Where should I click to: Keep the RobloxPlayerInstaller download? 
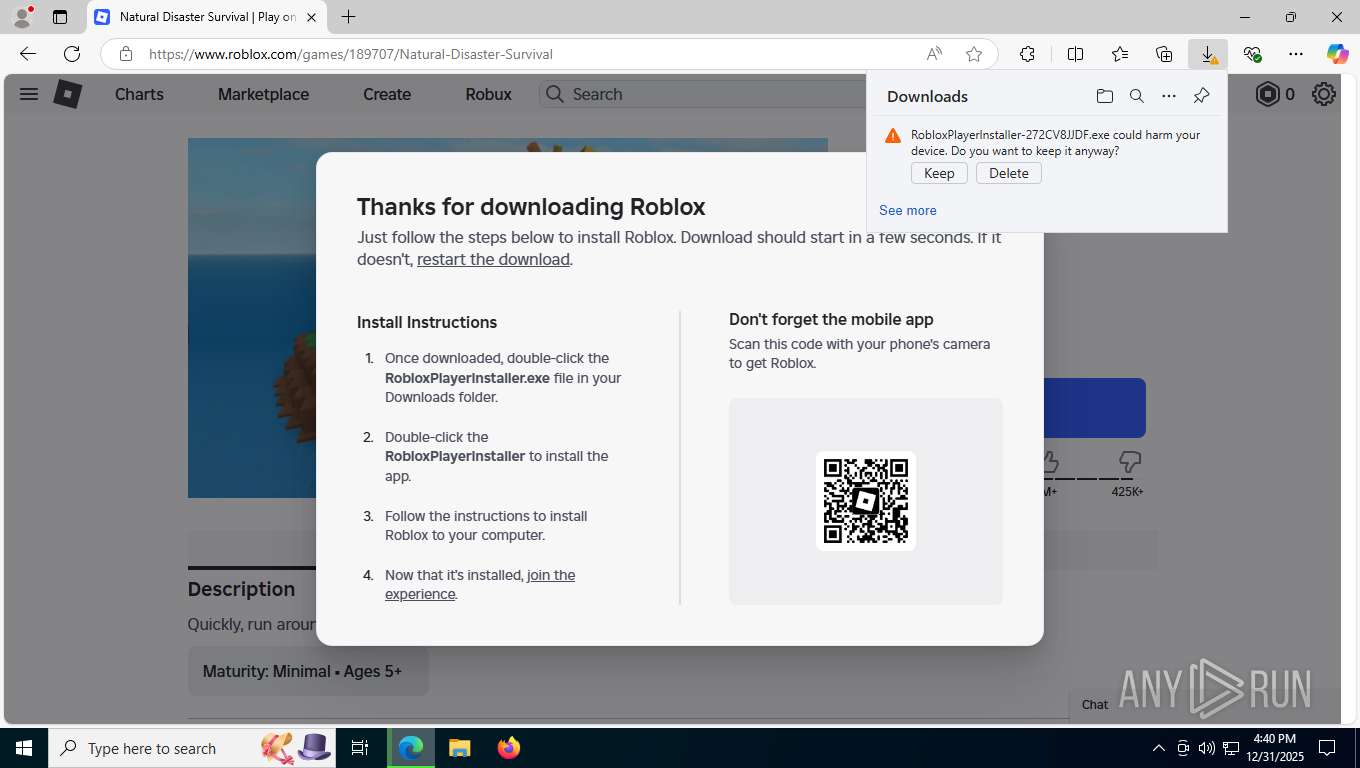939,173
